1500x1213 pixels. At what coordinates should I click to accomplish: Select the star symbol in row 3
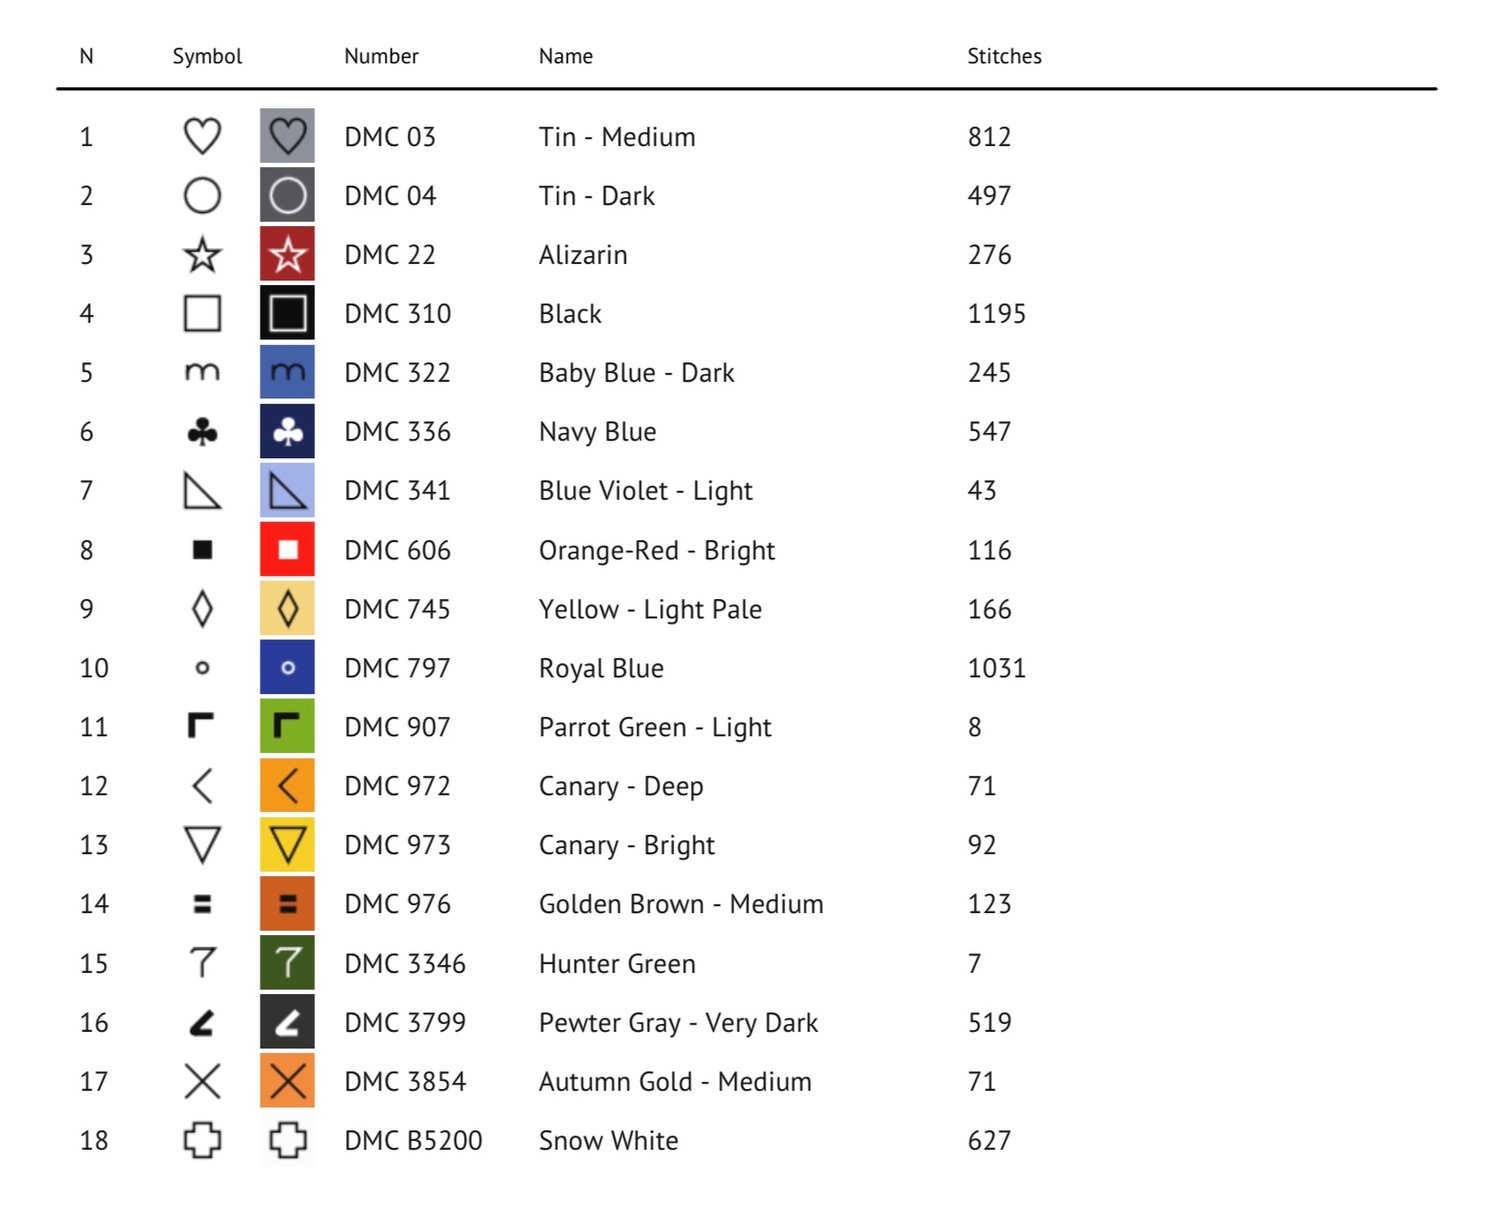click(202, 255)
